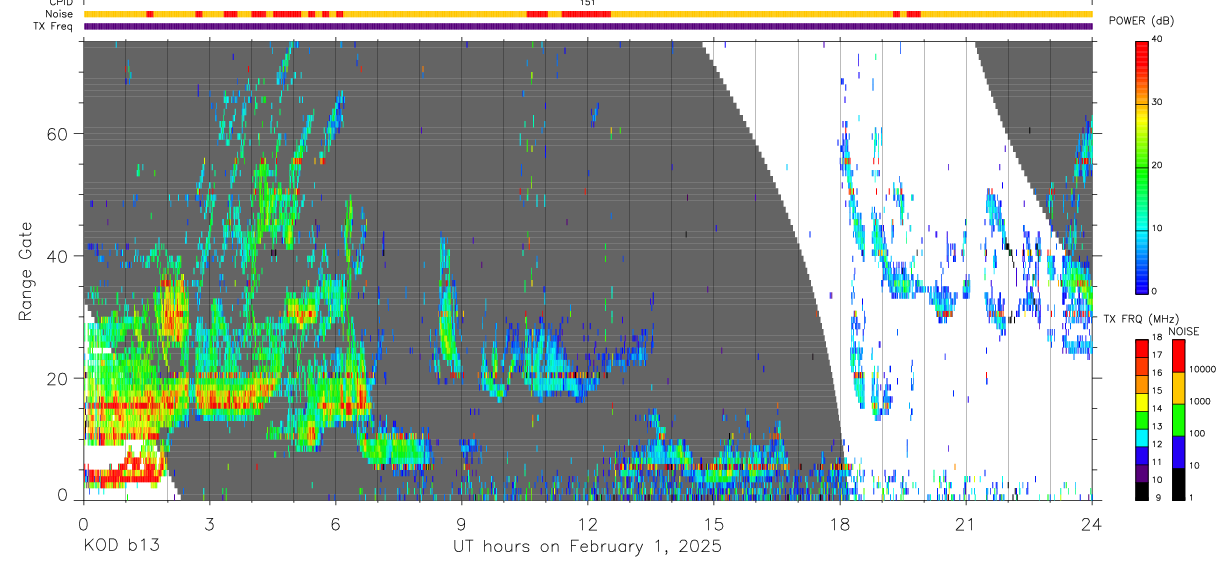
Task: Click the orange and red Noise strip above the plot
Action: click(587, 15)
